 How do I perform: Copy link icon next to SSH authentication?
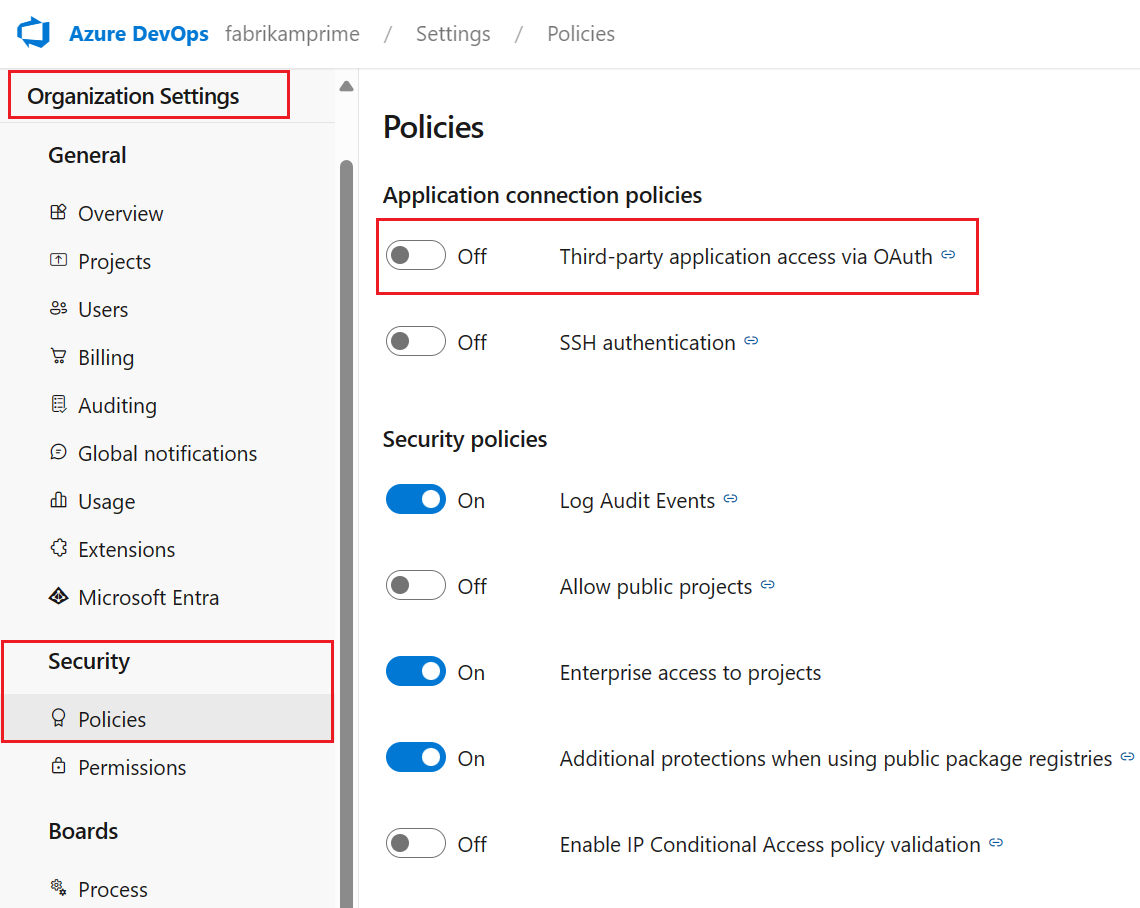(x=751, y=340)
